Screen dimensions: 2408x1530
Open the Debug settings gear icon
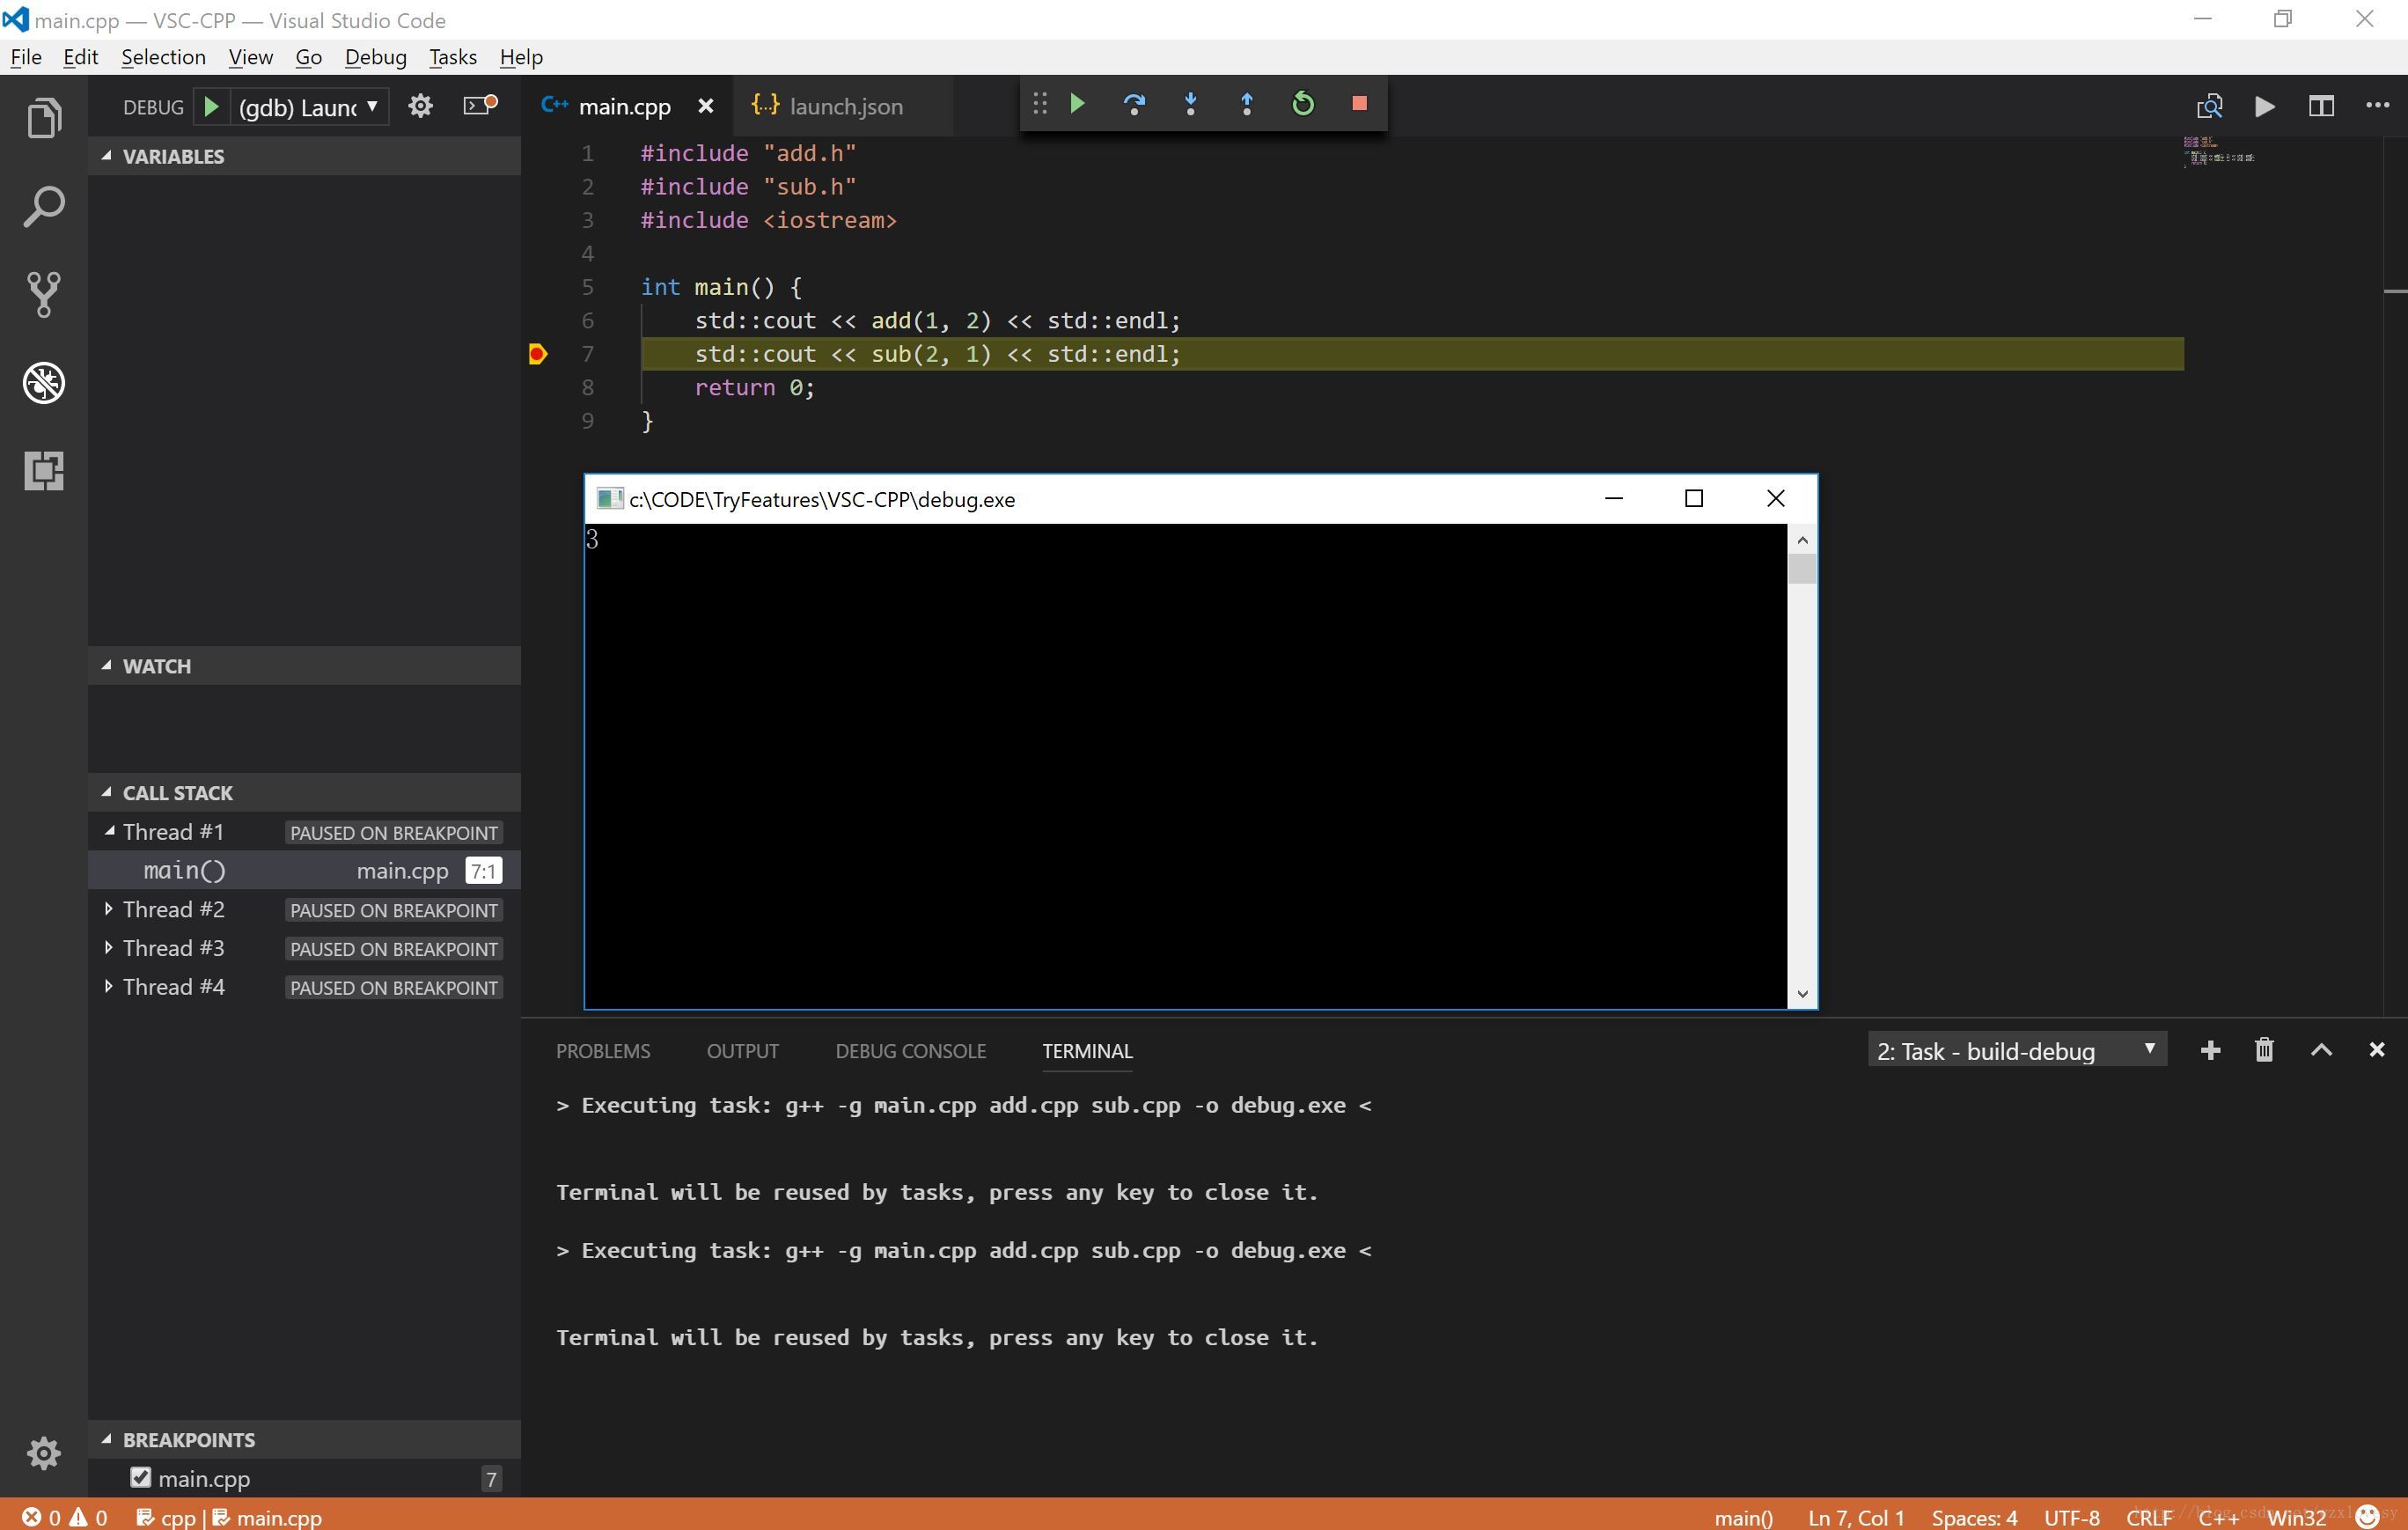(x=420, y=106)
